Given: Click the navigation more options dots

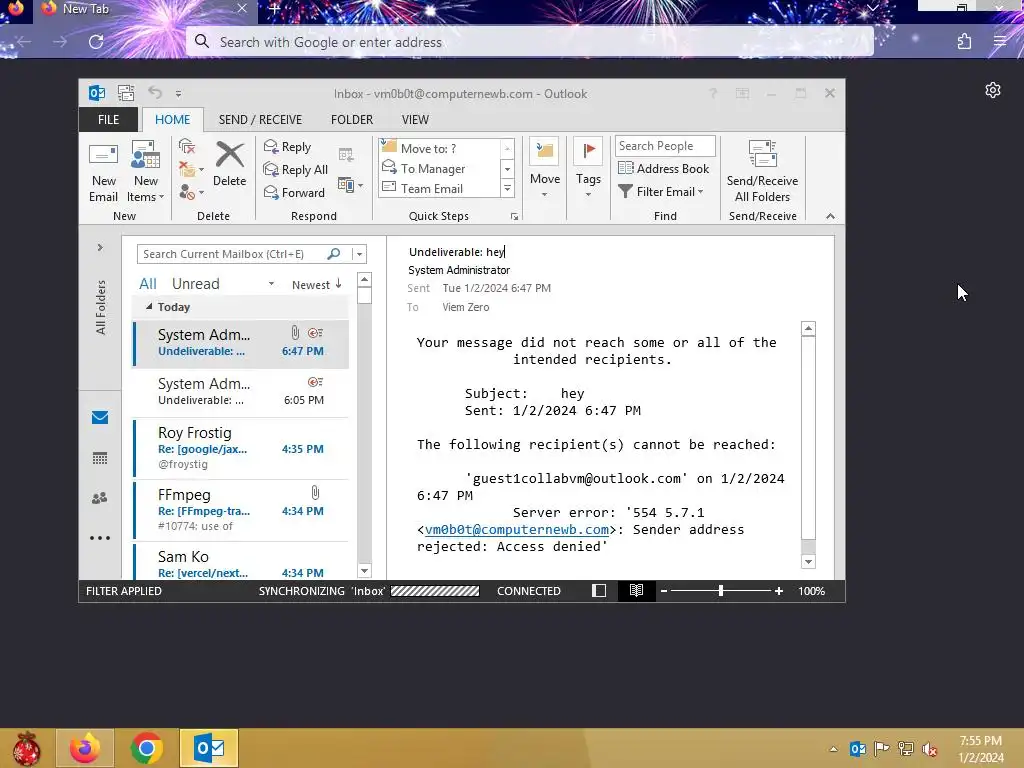Looking at the screenshot, I should 100,538.
